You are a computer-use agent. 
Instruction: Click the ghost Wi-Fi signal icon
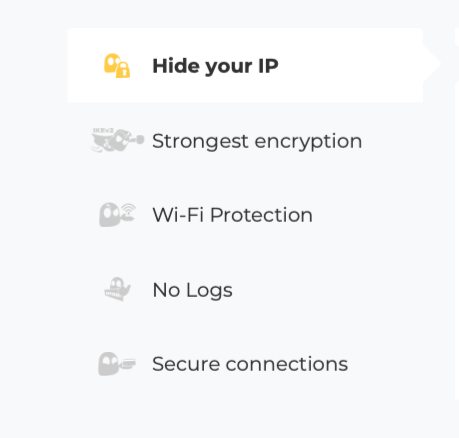point(117,215)
